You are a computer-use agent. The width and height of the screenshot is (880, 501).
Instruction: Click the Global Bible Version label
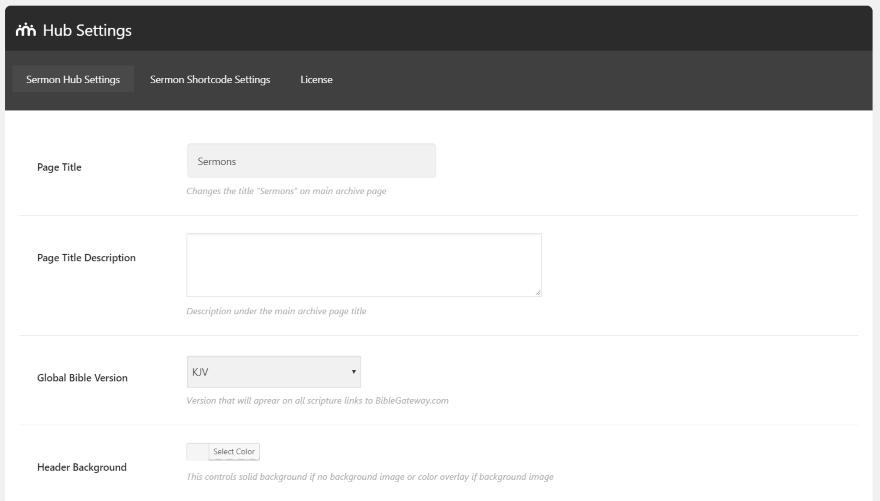[82, 378]
